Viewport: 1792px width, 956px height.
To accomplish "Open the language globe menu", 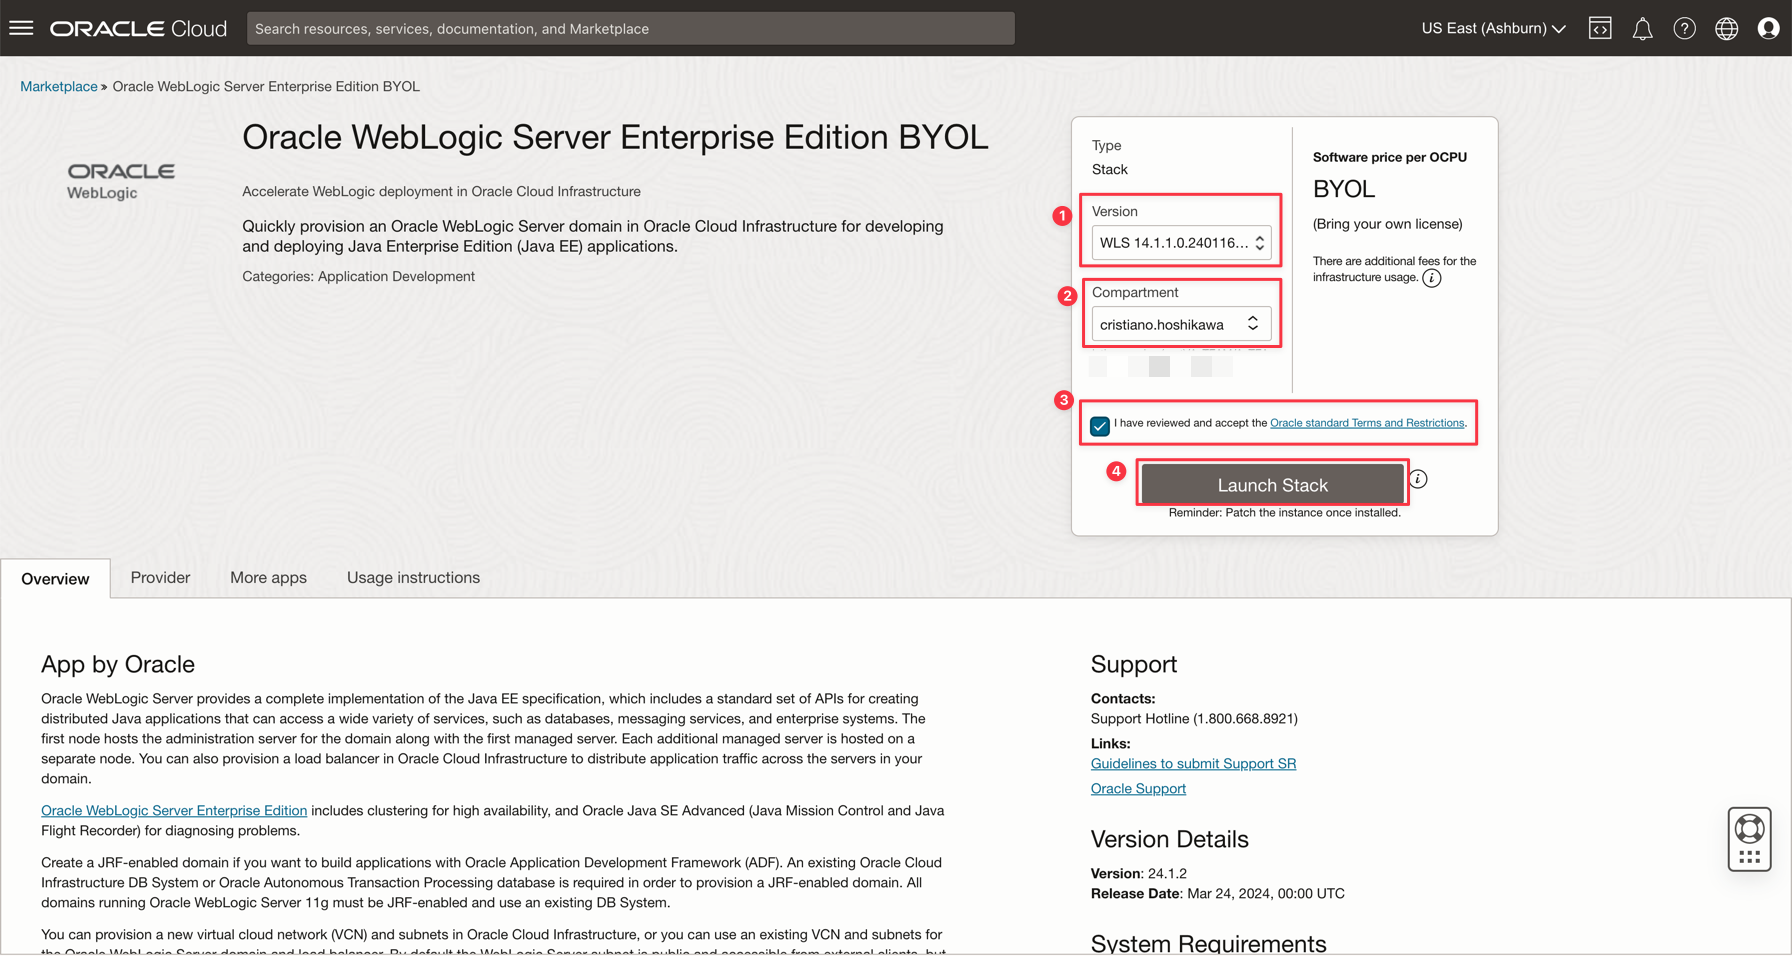I will [x=1726, y=28].
